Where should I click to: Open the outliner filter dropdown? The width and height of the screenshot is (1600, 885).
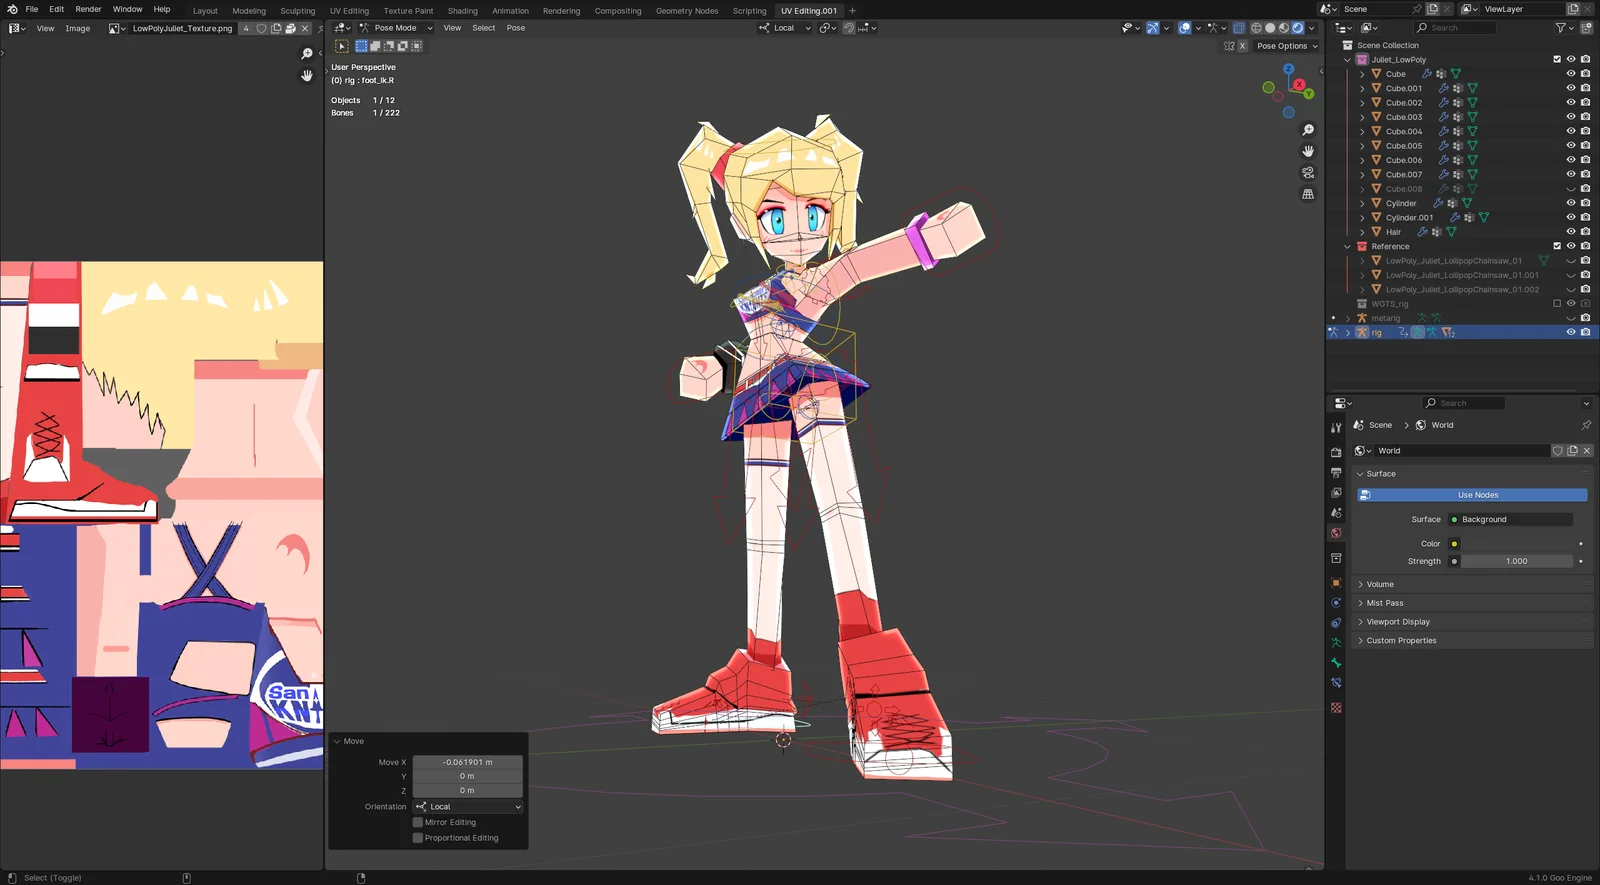pyautogui.click(x=1564, y=28)
